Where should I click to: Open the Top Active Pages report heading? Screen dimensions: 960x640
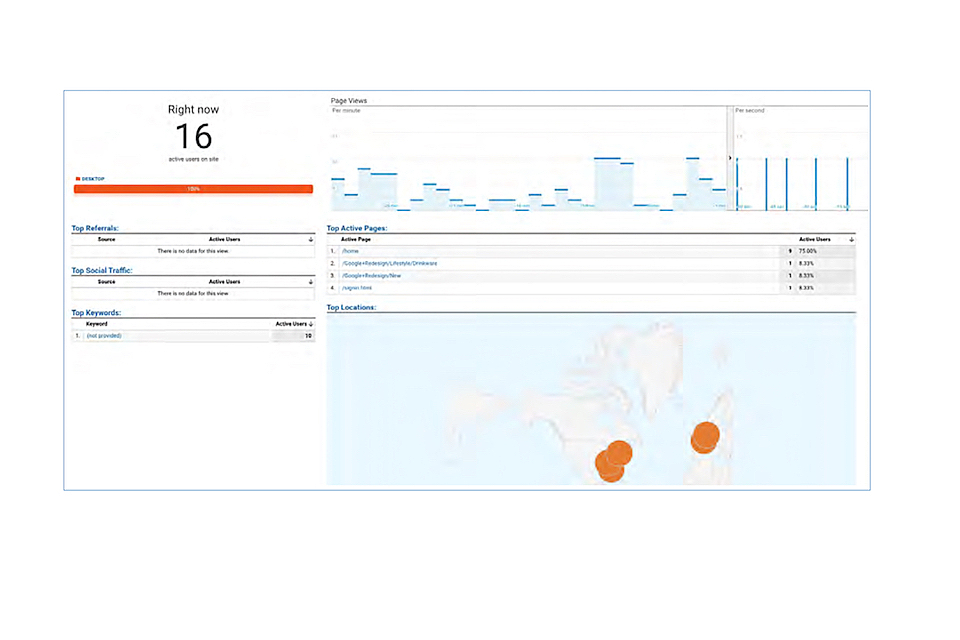coord(357,228)
